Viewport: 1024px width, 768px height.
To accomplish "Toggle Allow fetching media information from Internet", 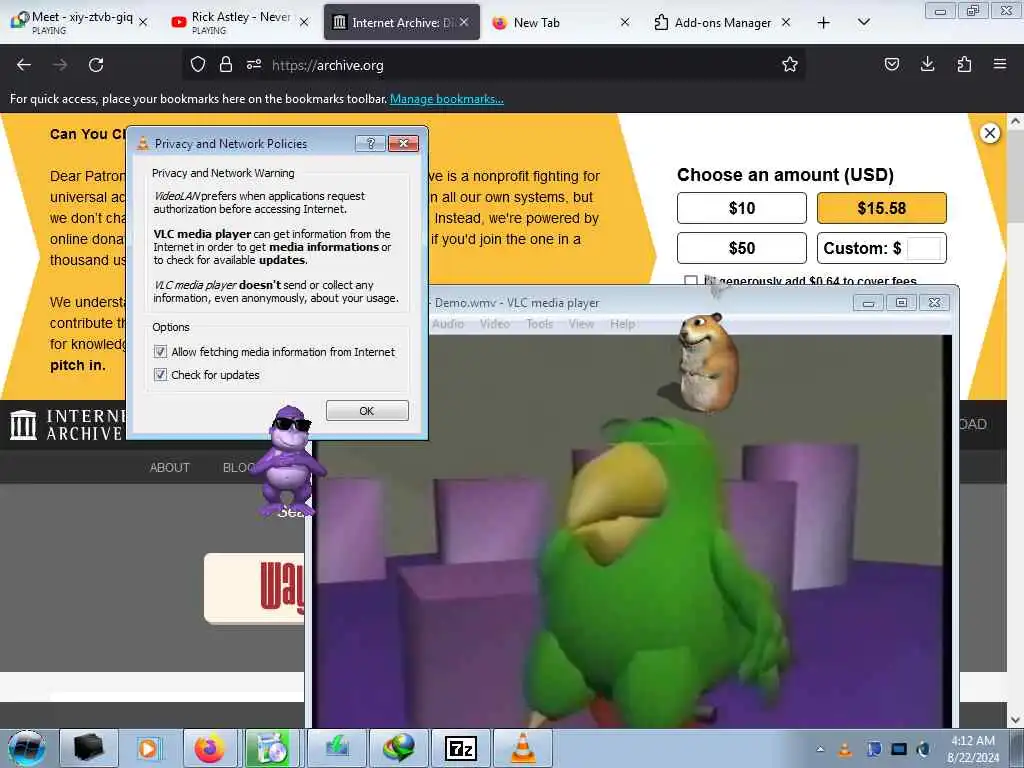I will pyautogui.click(x=160, y=352).
